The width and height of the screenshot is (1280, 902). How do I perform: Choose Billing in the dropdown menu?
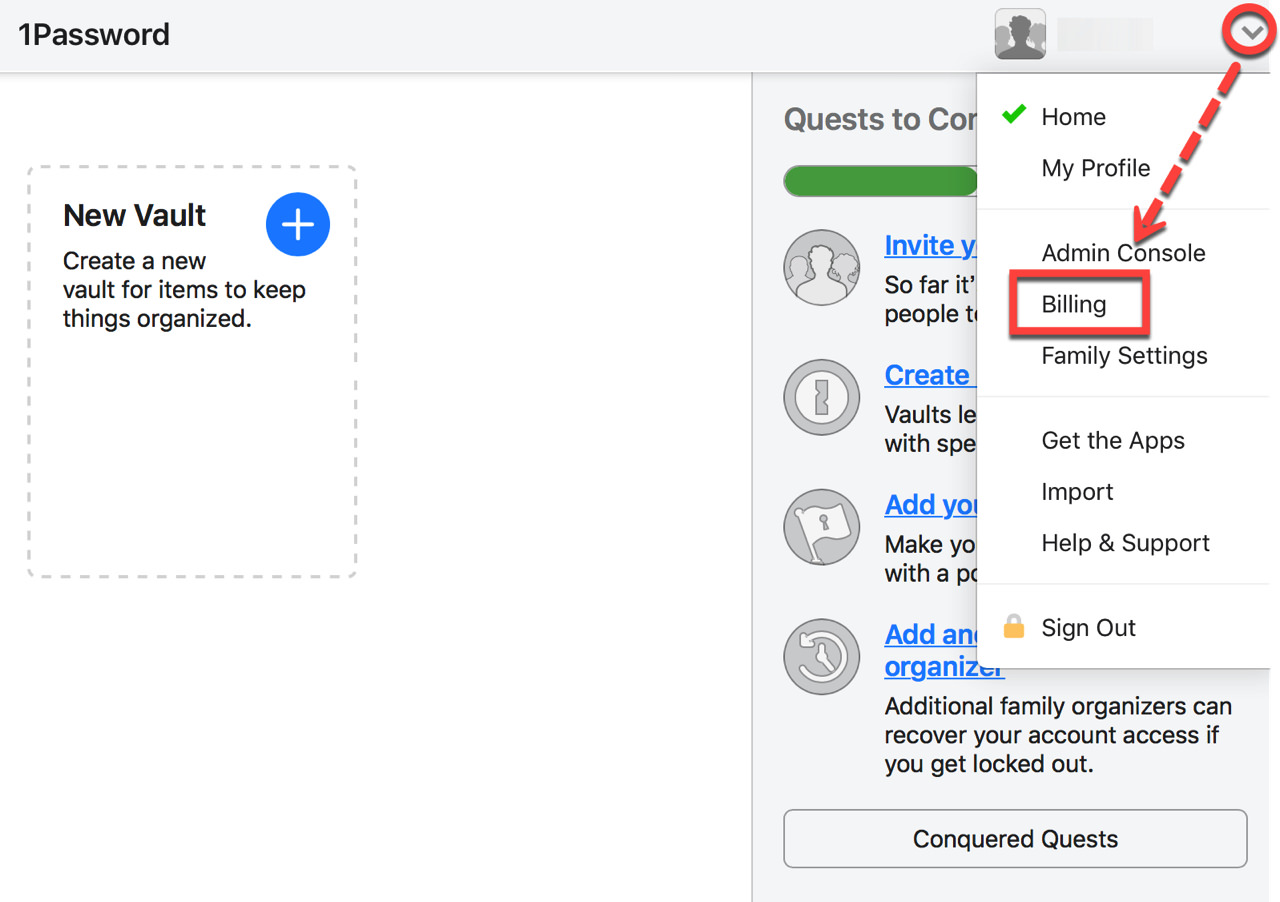[x=1073, y=304]
